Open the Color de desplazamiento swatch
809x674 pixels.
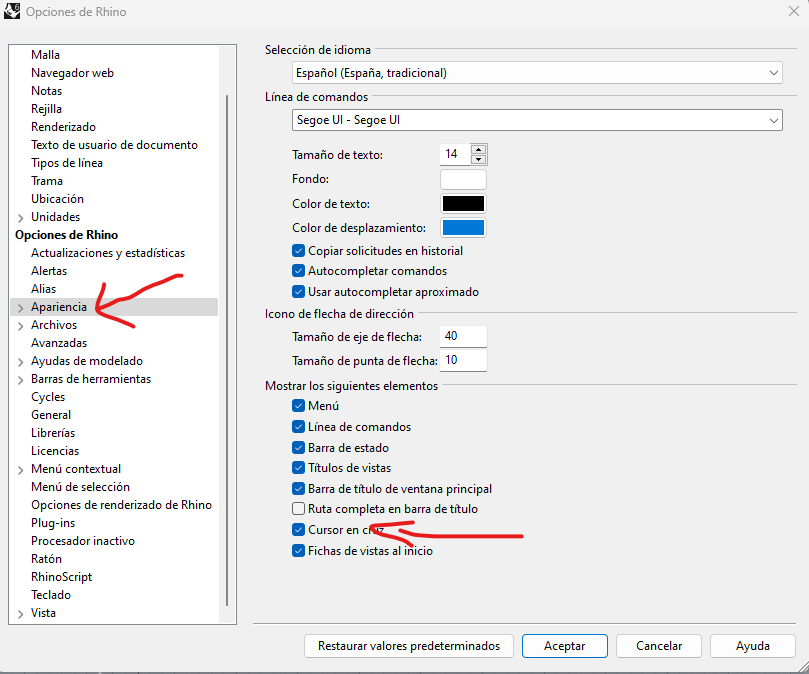coord(463,228)
